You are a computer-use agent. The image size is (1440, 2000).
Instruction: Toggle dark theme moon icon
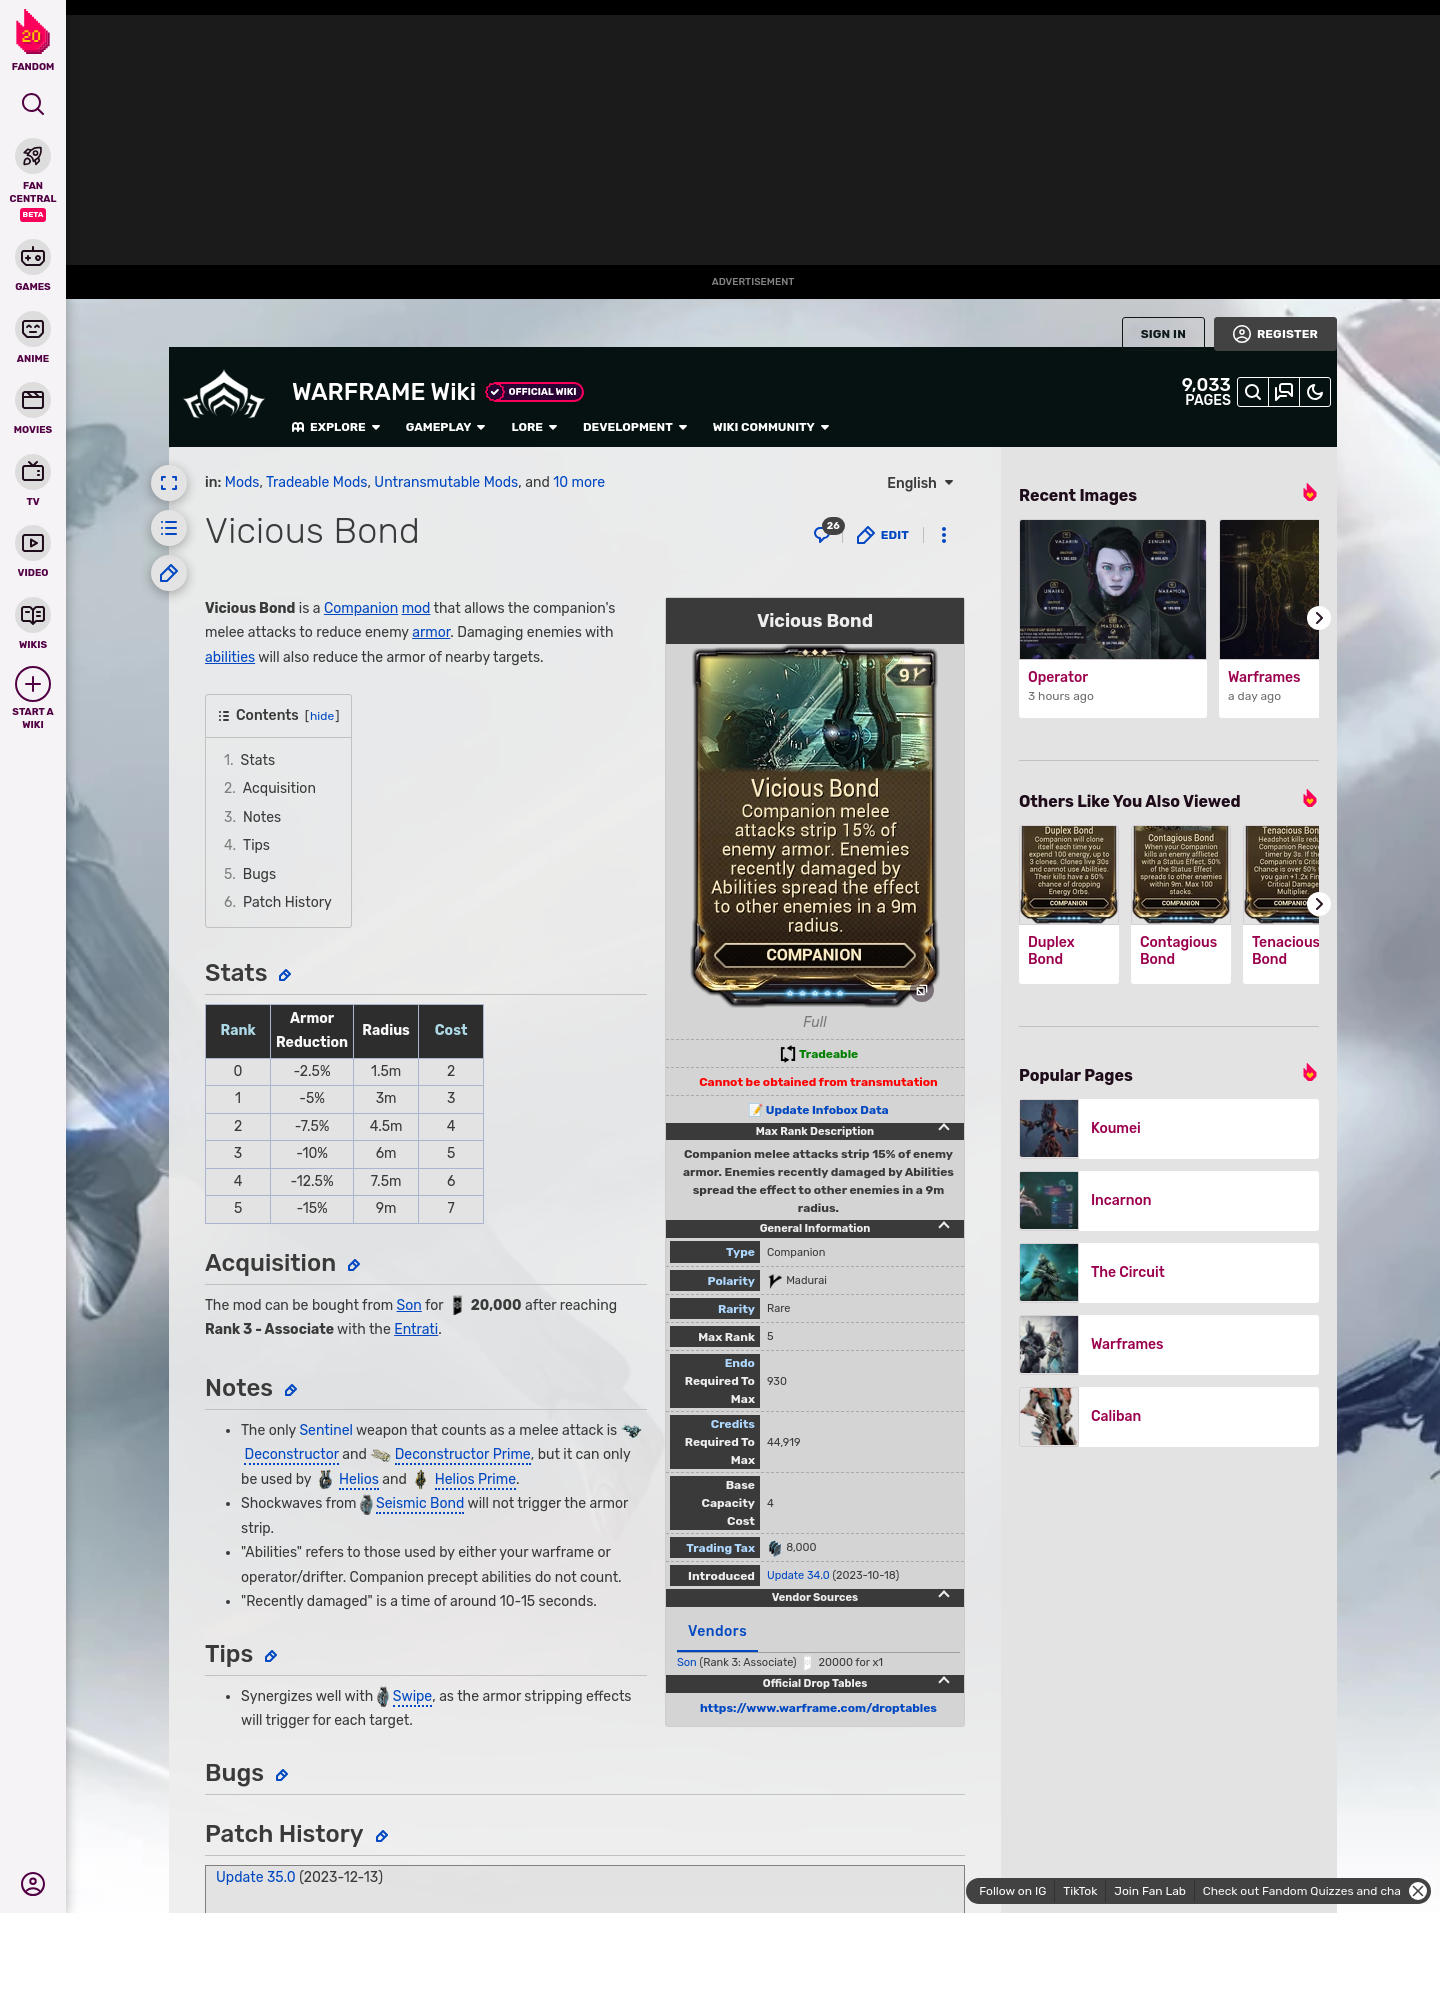(1315, 392)
